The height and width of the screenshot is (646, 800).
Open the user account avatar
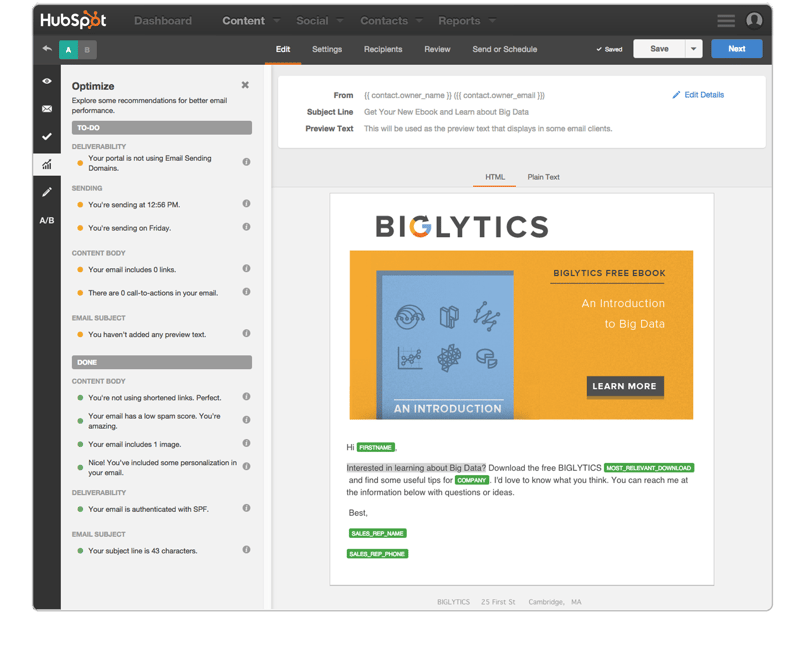click(754, 20)
